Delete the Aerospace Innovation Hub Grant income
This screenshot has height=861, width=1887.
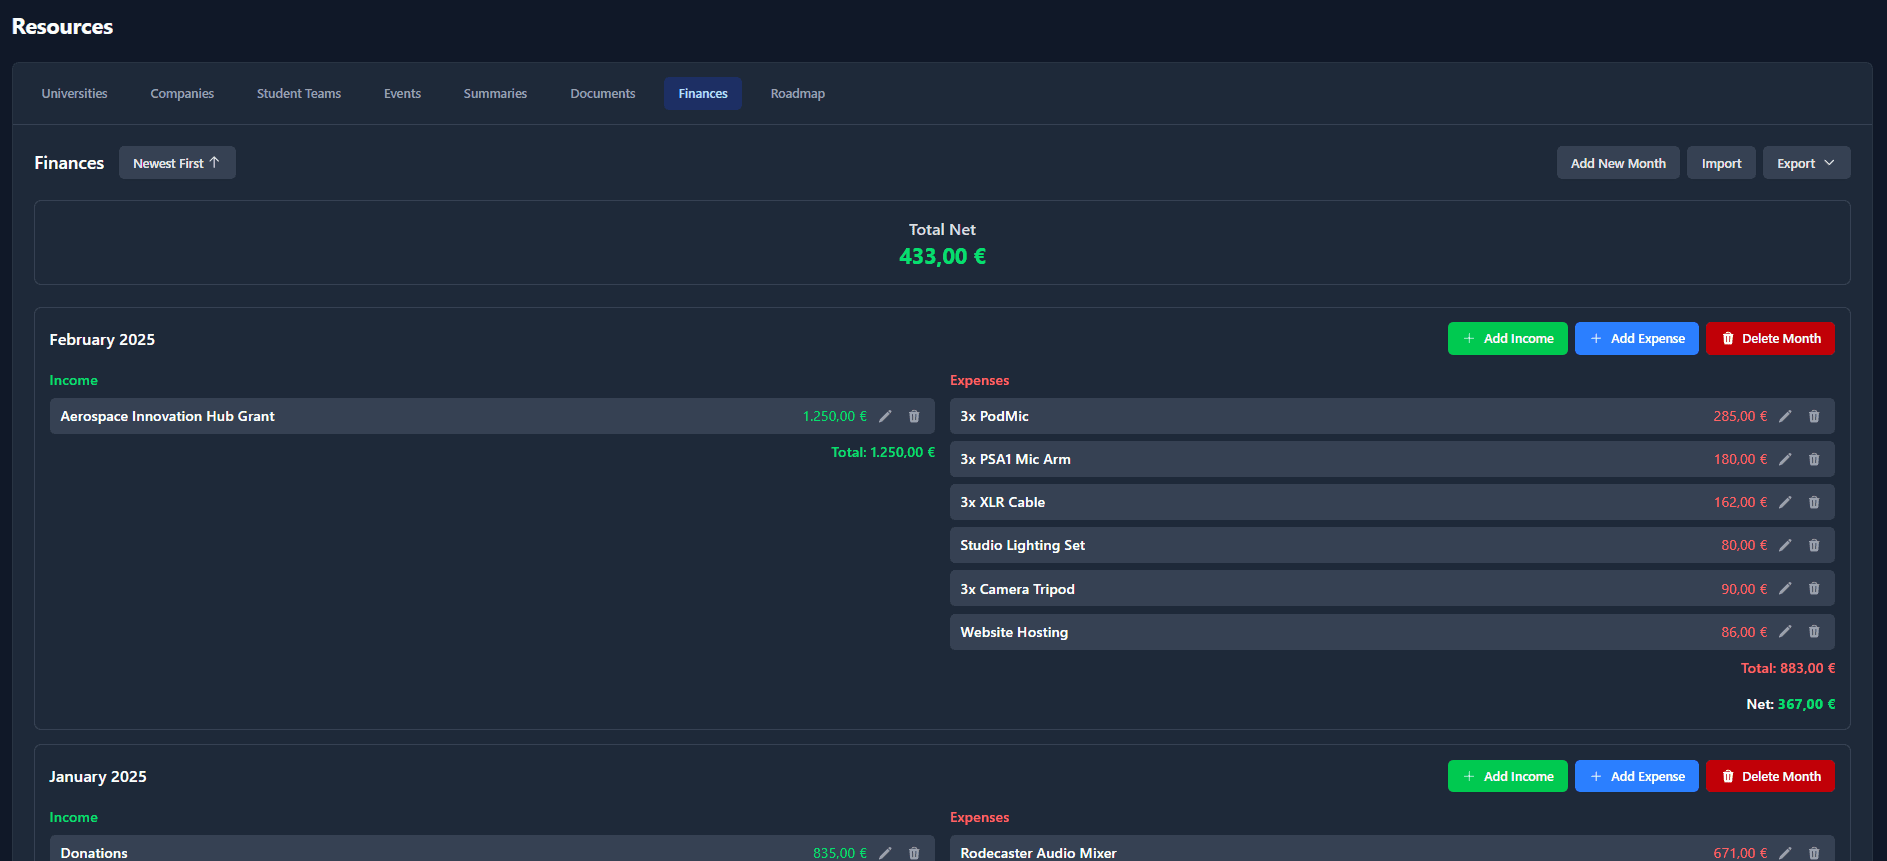click(x=914, y=416)
